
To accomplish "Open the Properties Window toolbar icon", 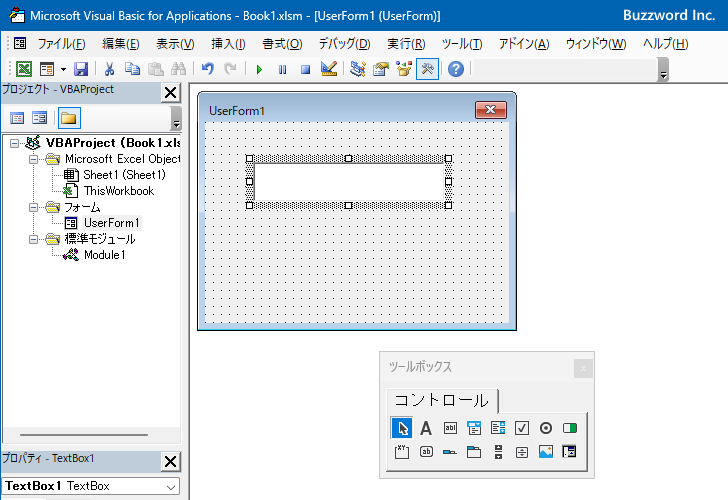I will pos(381,69).
